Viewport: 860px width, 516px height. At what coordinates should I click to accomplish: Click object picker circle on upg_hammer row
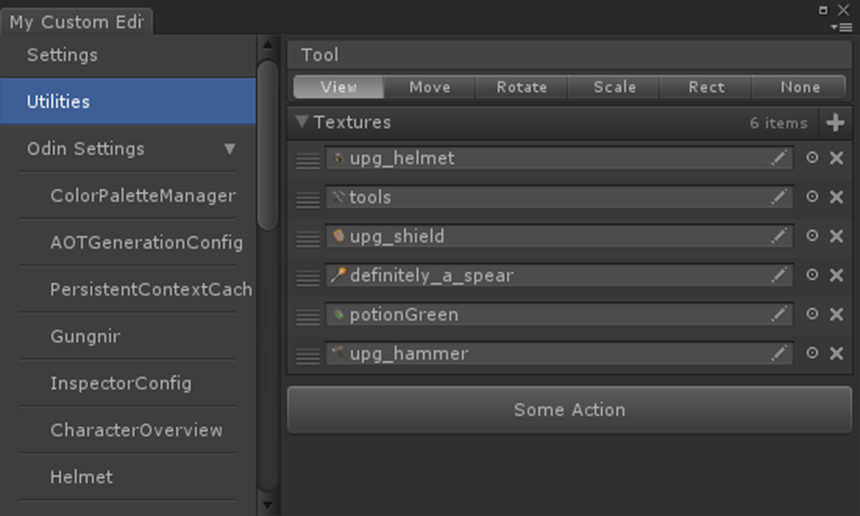tap(812, 353)
